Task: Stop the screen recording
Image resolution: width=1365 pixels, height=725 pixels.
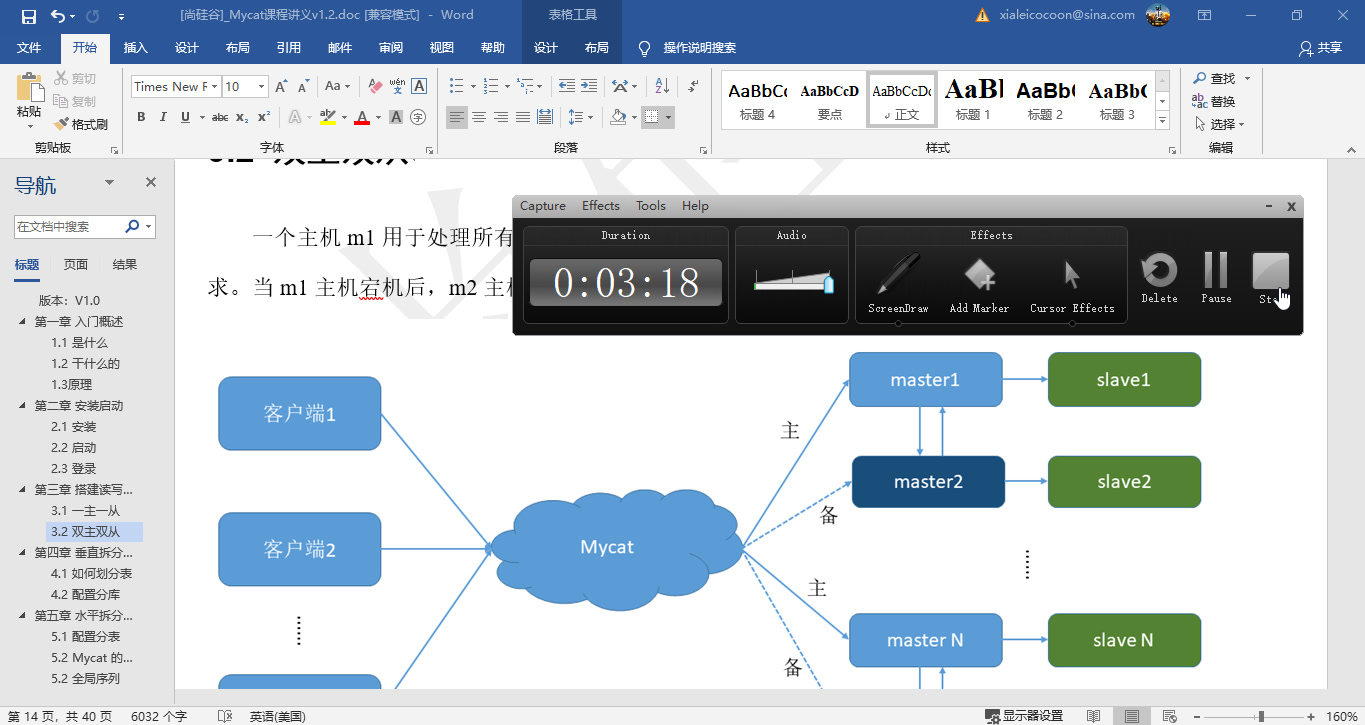Action: 1271,276
